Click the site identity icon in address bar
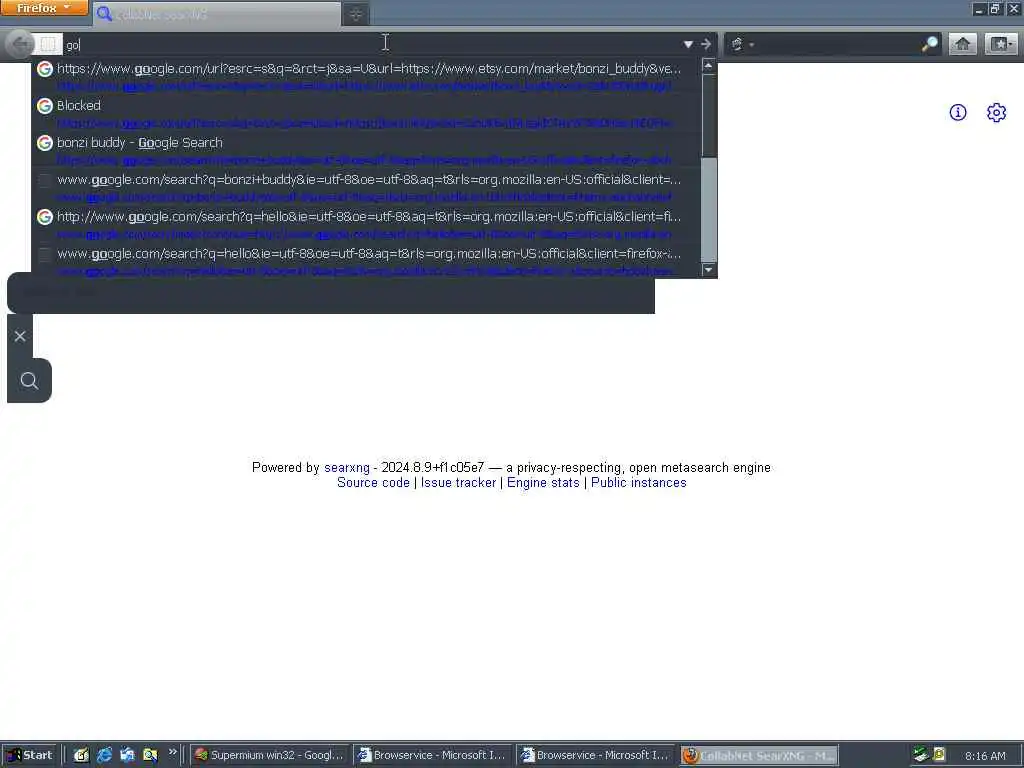 coord(48,44)
